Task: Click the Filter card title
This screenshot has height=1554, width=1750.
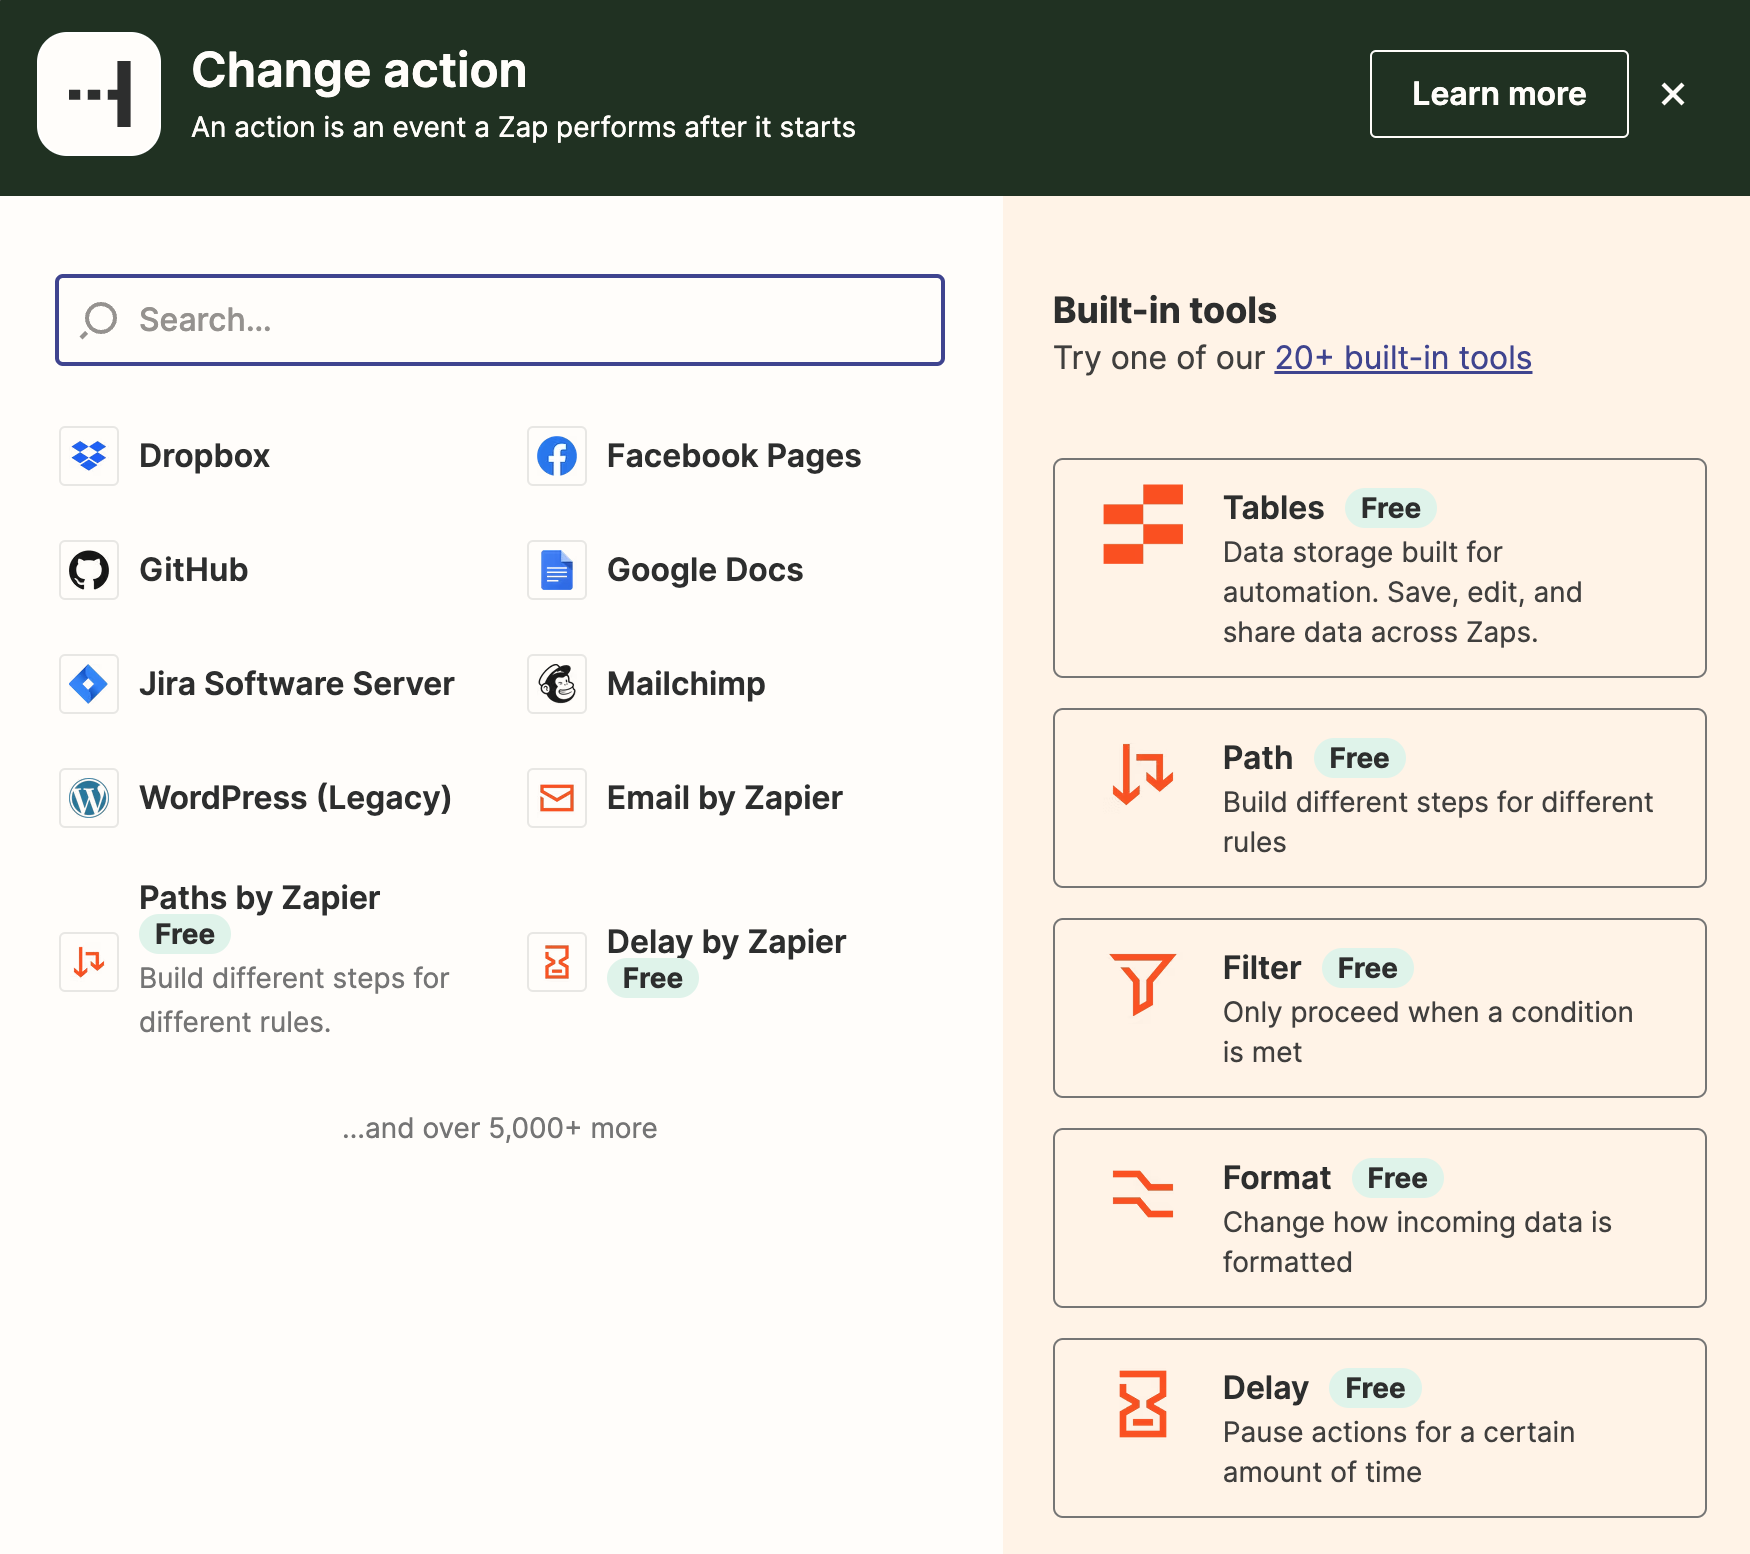Action: (x=1262, y=968)
